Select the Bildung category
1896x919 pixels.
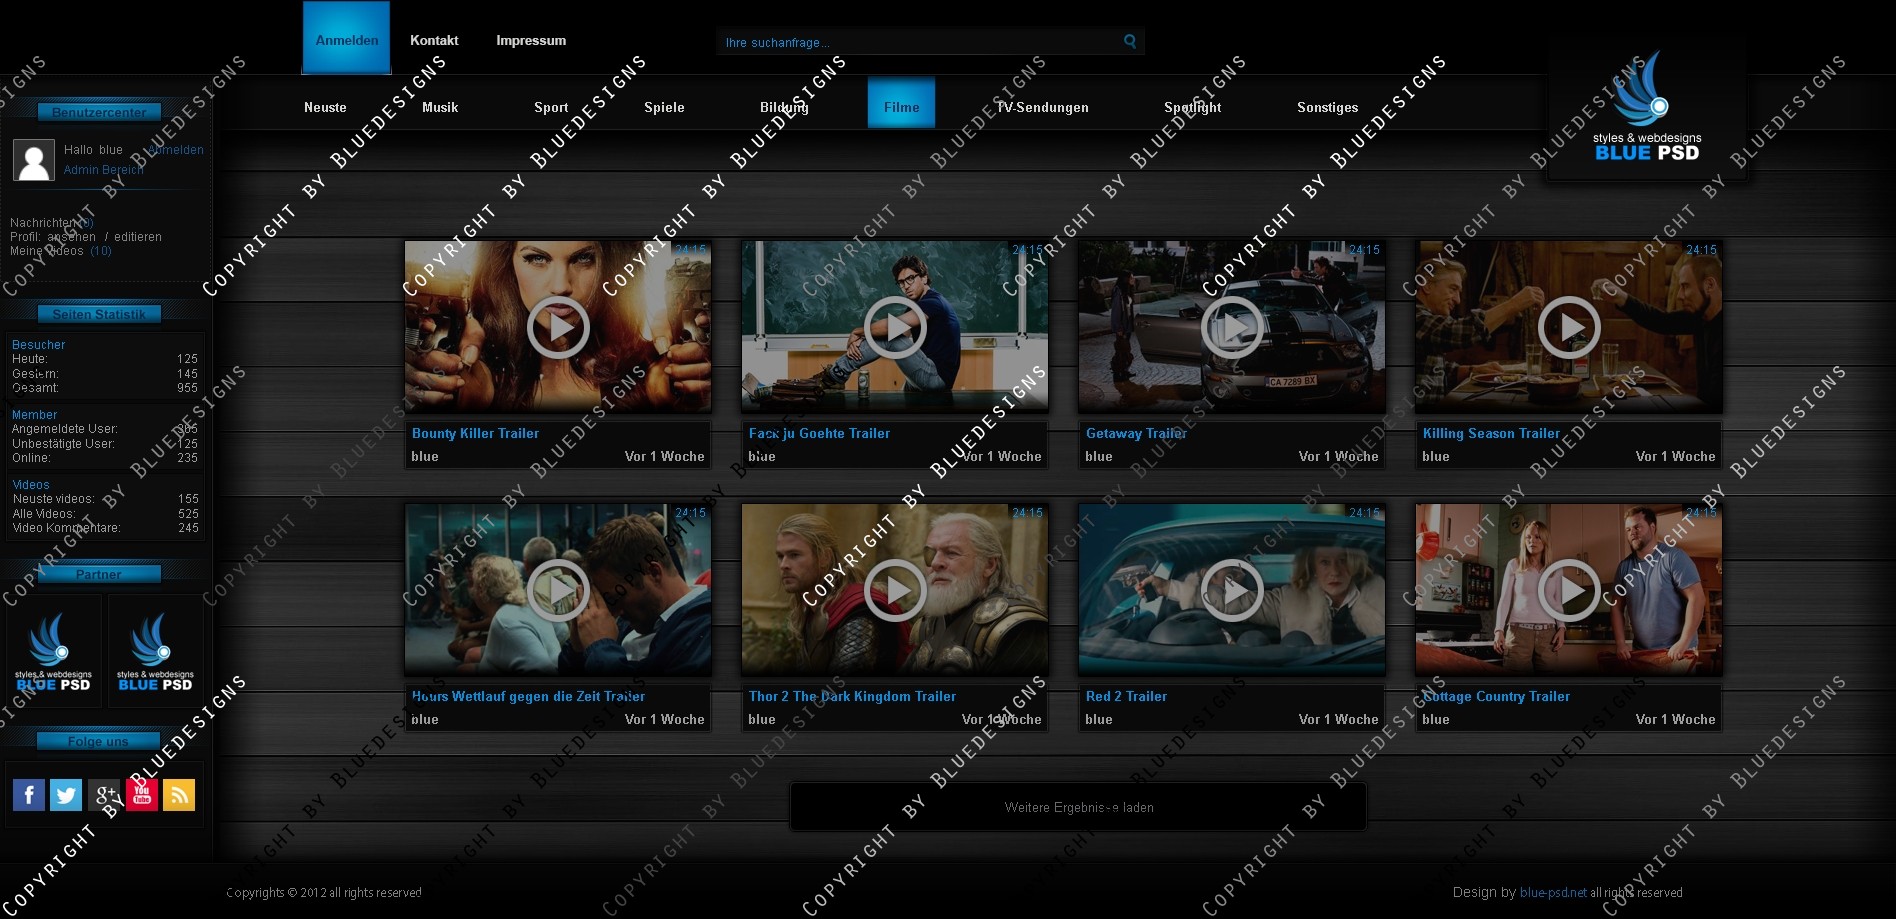click(784, 107)
